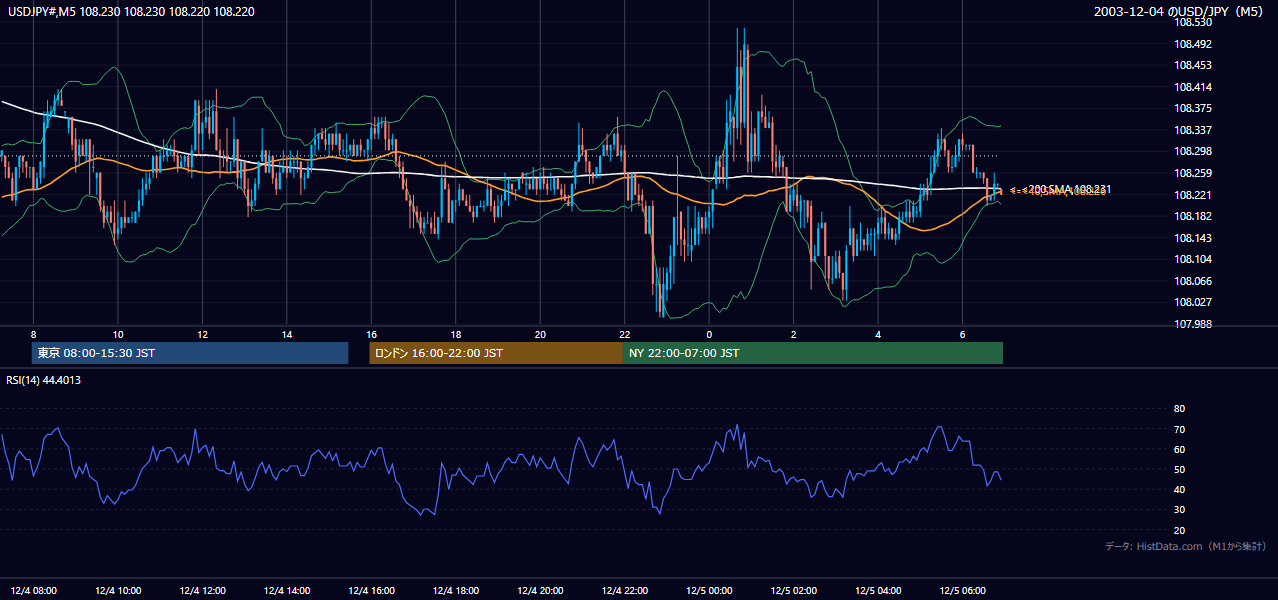The image size is (1278, 600).
Task: Click price axis label 108.143
Action: click(1191, 238)
